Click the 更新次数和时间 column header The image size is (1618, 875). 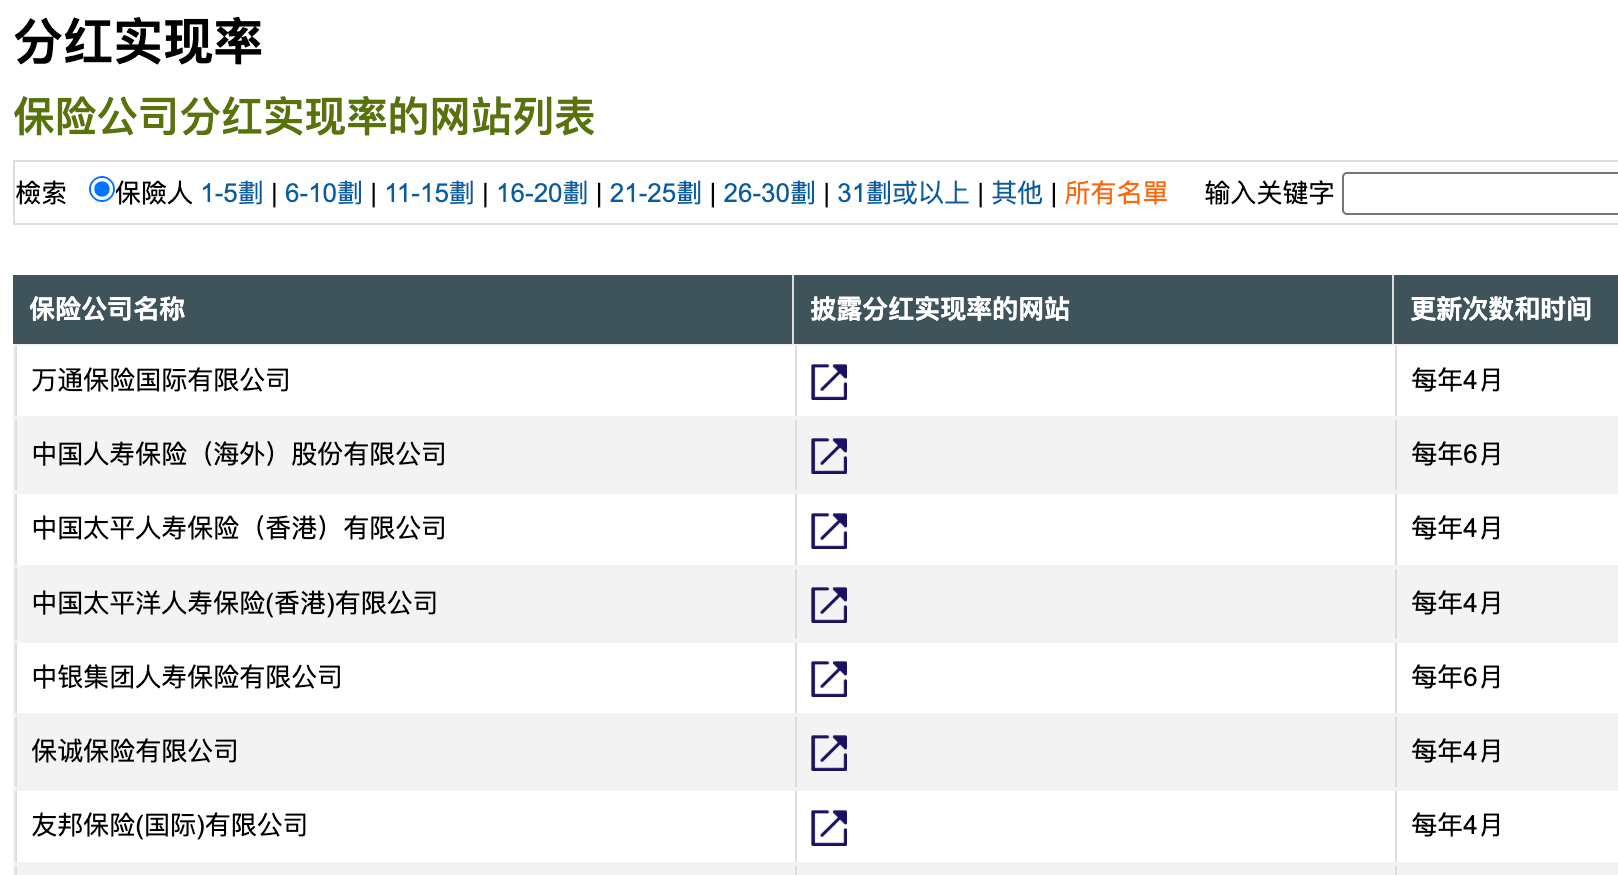pos(1500,309)
